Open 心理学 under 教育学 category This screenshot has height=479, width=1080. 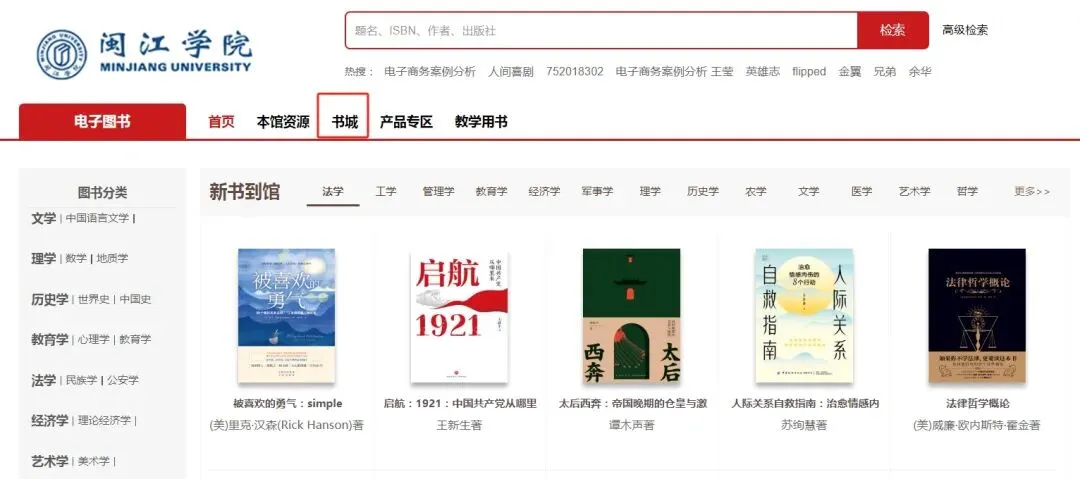[x=93, y=339]
